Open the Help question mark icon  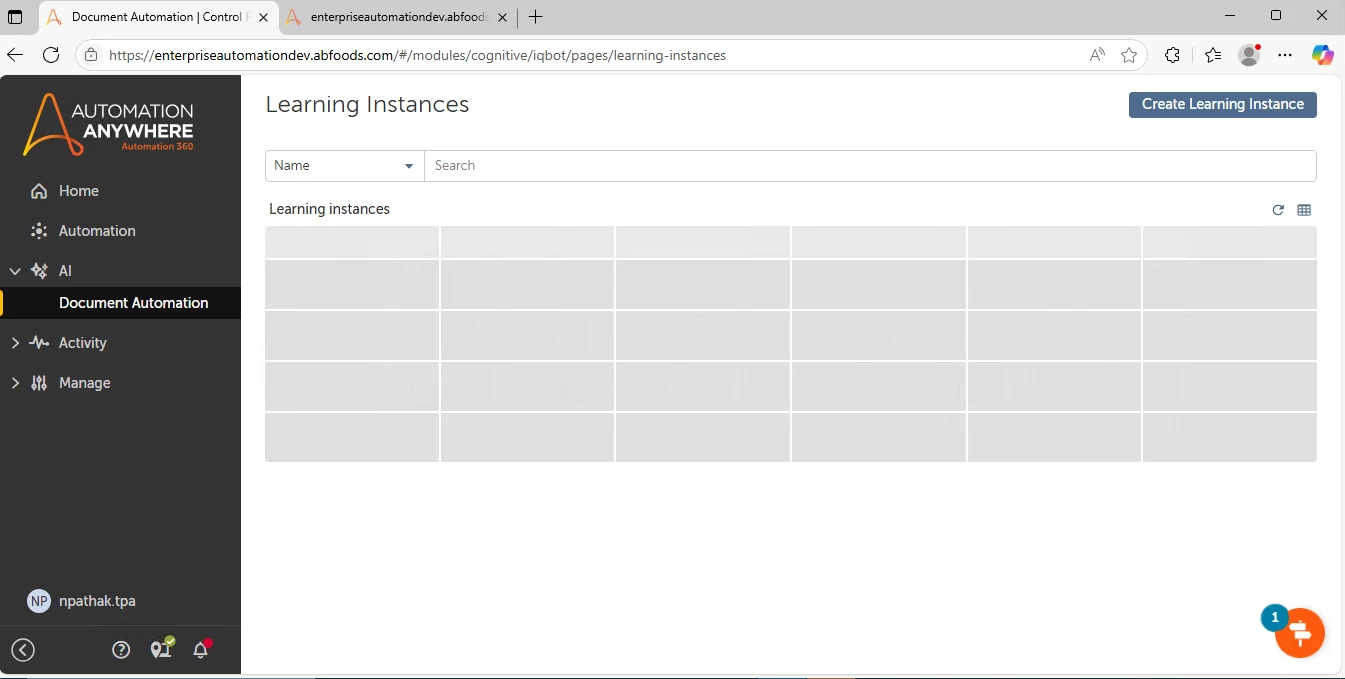point(121,650)
